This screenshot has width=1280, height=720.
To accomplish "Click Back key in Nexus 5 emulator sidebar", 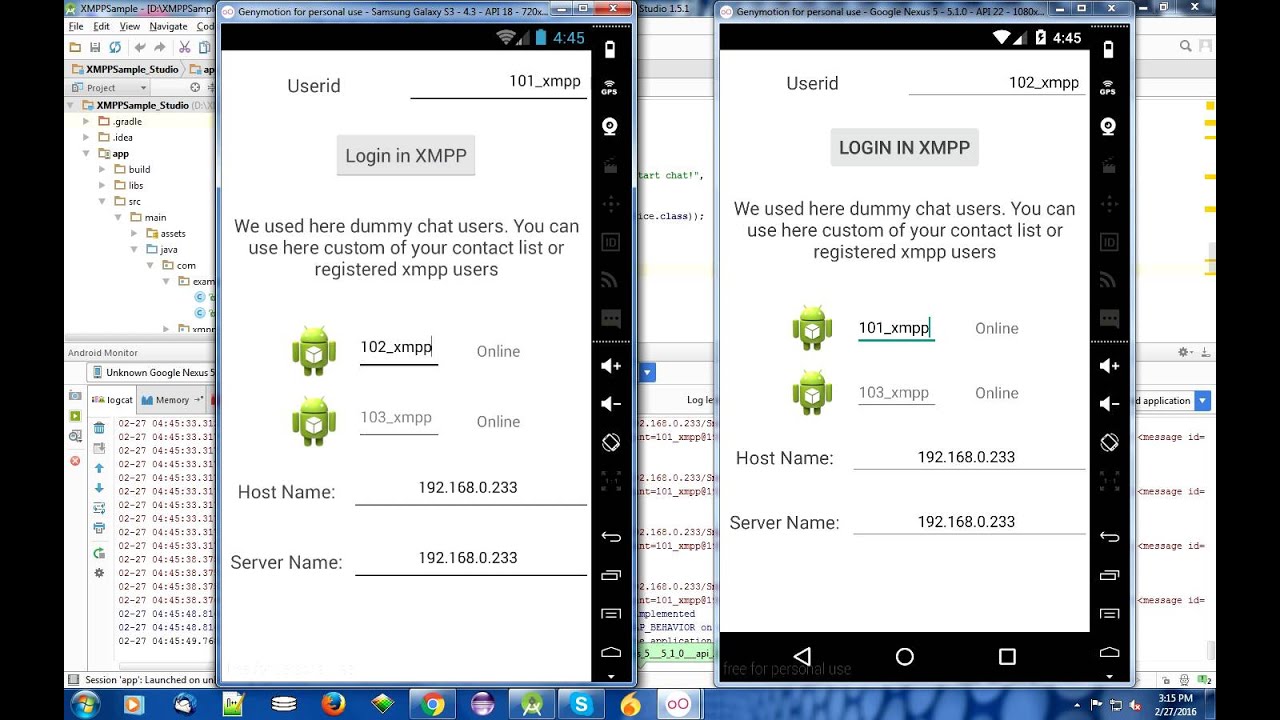I will [1108, 537].
